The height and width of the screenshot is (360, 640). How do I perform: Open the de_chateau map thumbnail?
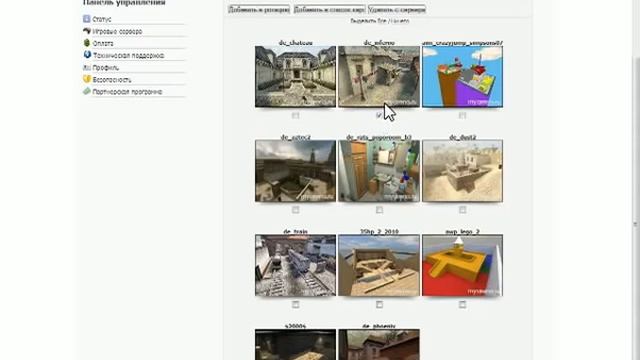click(296, 77)
